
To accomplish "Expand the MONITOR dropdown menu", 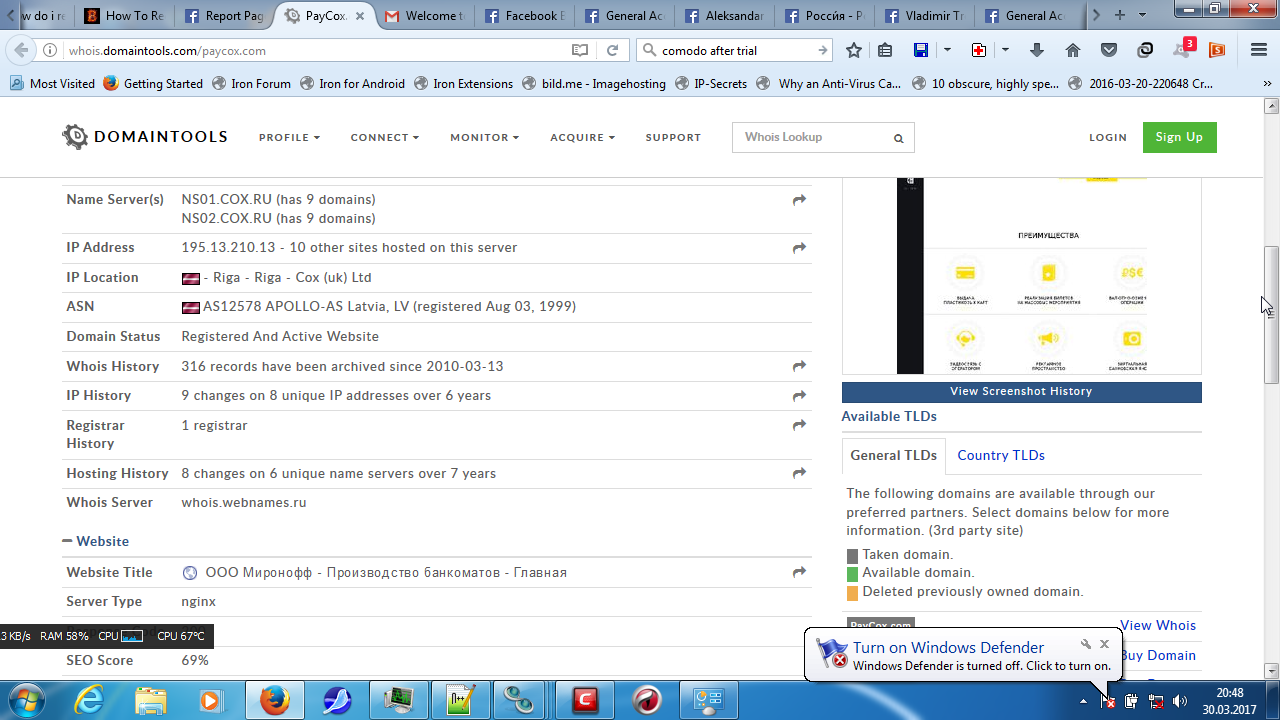I will tap(485, 138).
